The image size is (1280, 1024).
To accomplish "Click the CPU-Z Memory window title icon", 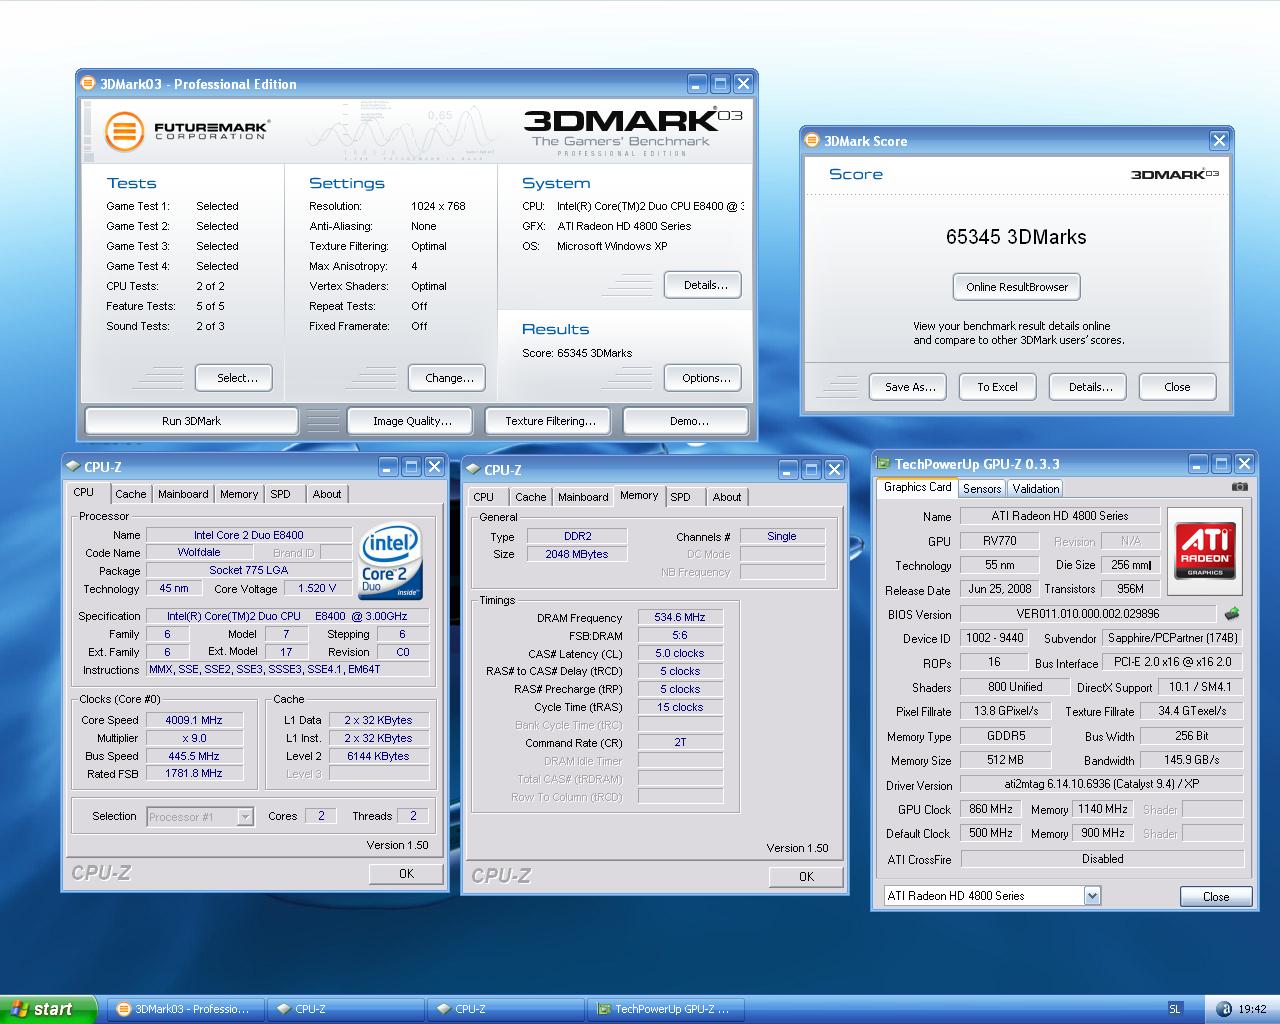I will [x=473, y=469].
